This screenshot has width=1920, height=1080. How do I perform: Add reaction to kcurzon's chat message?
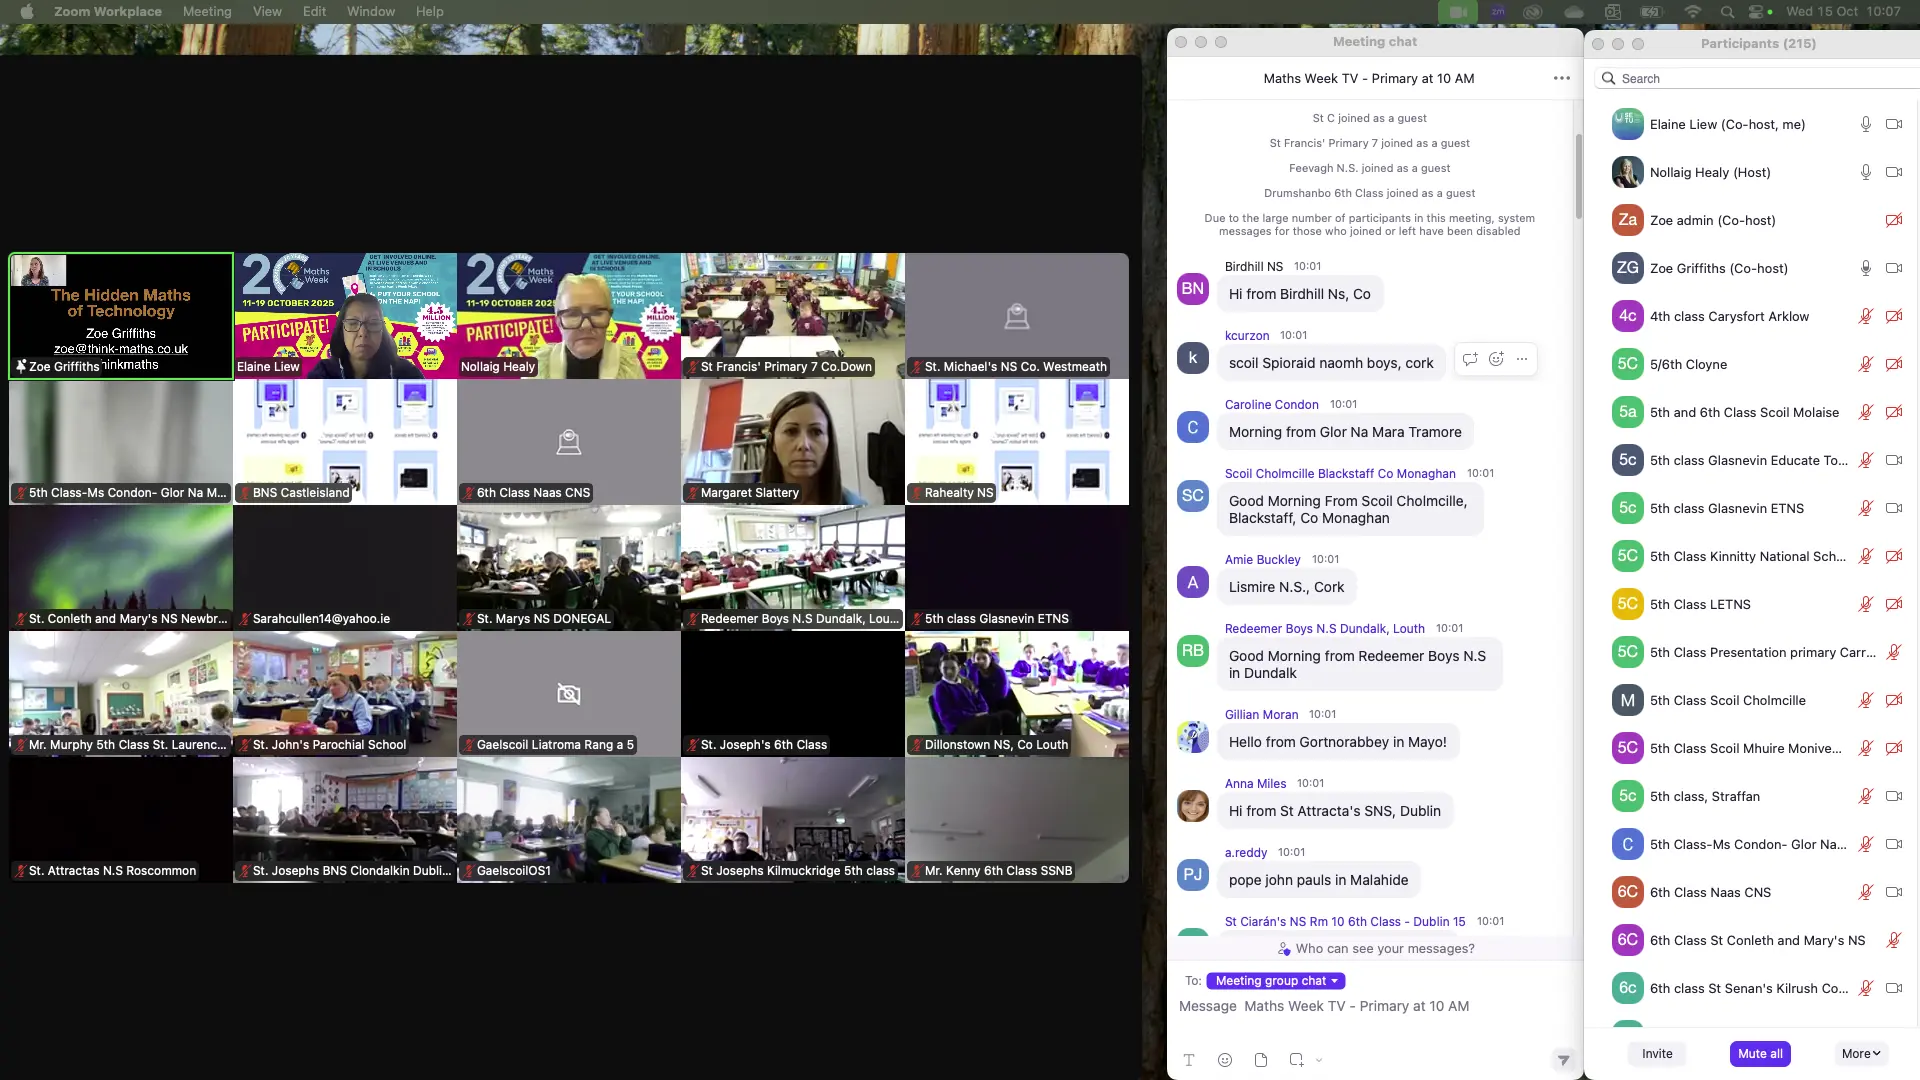[x=1496, y=359]
